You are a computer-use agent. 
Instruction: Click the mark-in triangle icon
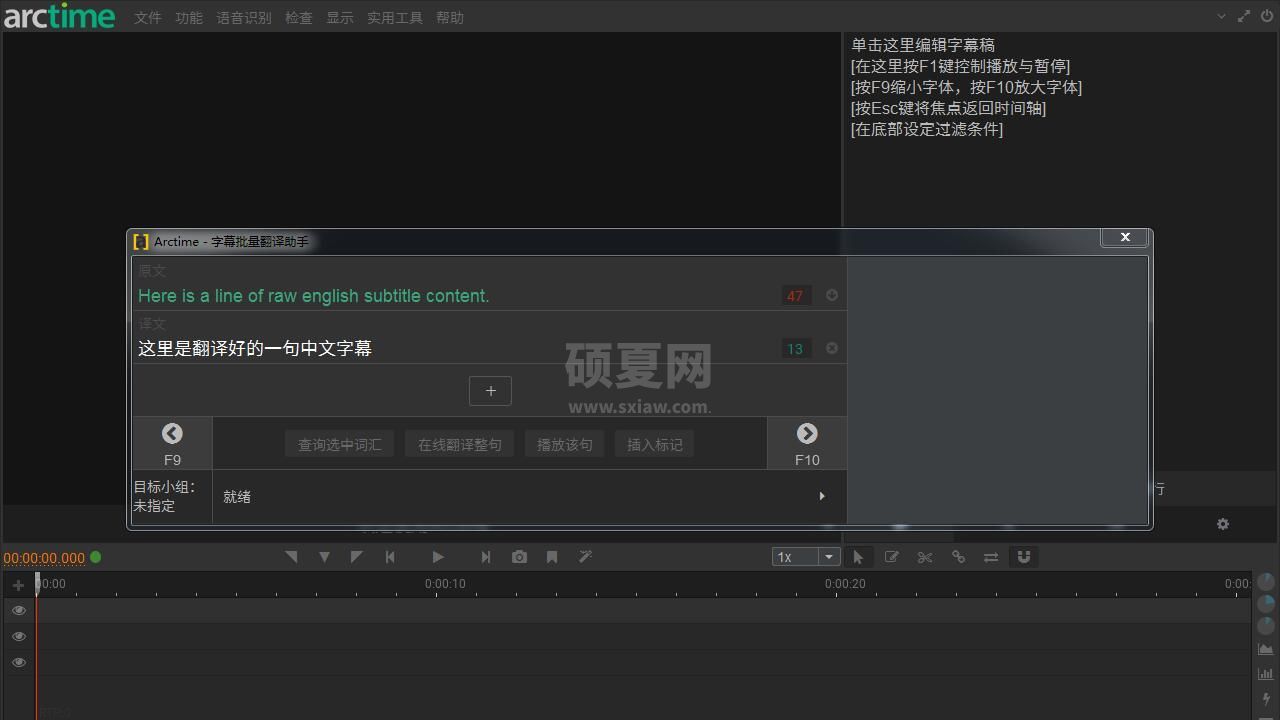pyautogui.click(x=291, y=557)
